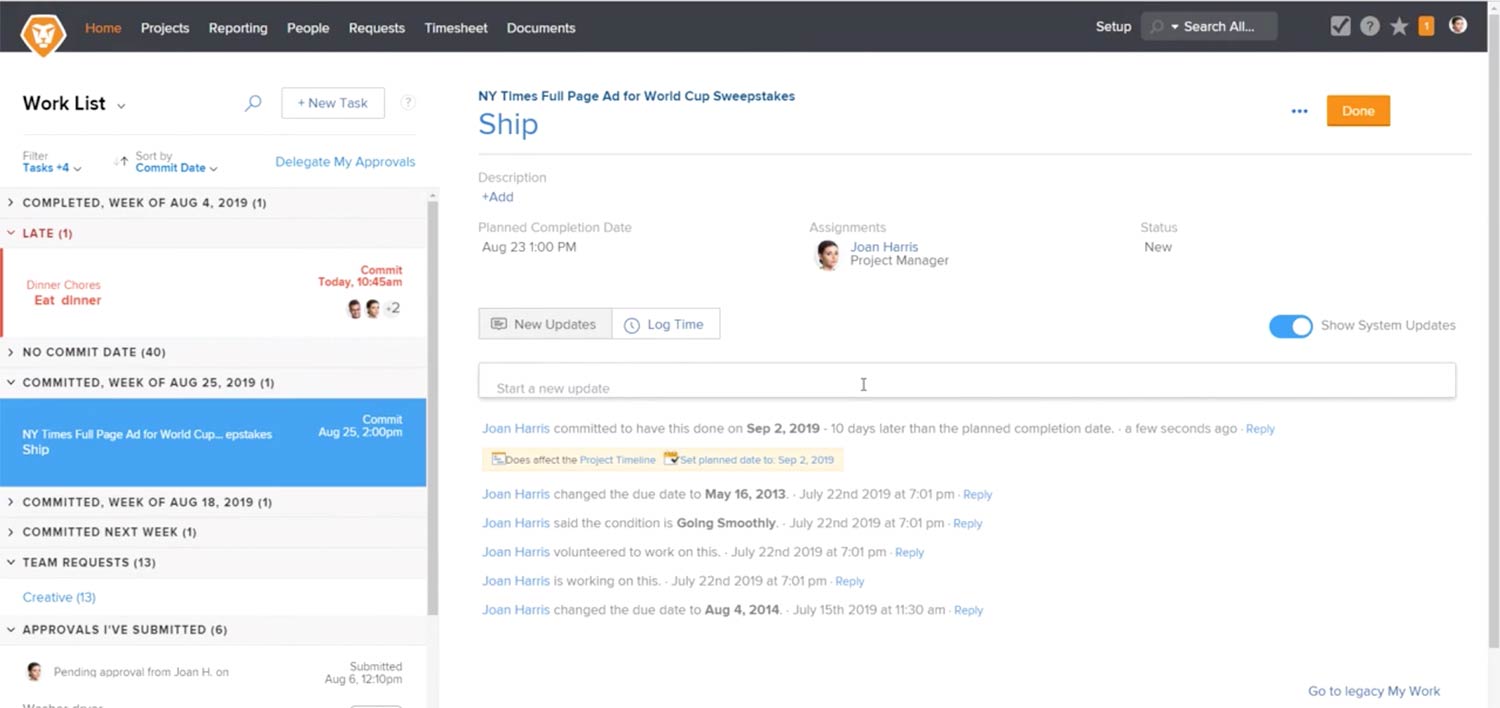Viewport: 1500px width, 708px height.
Task: Reply to volunteered to work on this update
Action: click(909, 553)
